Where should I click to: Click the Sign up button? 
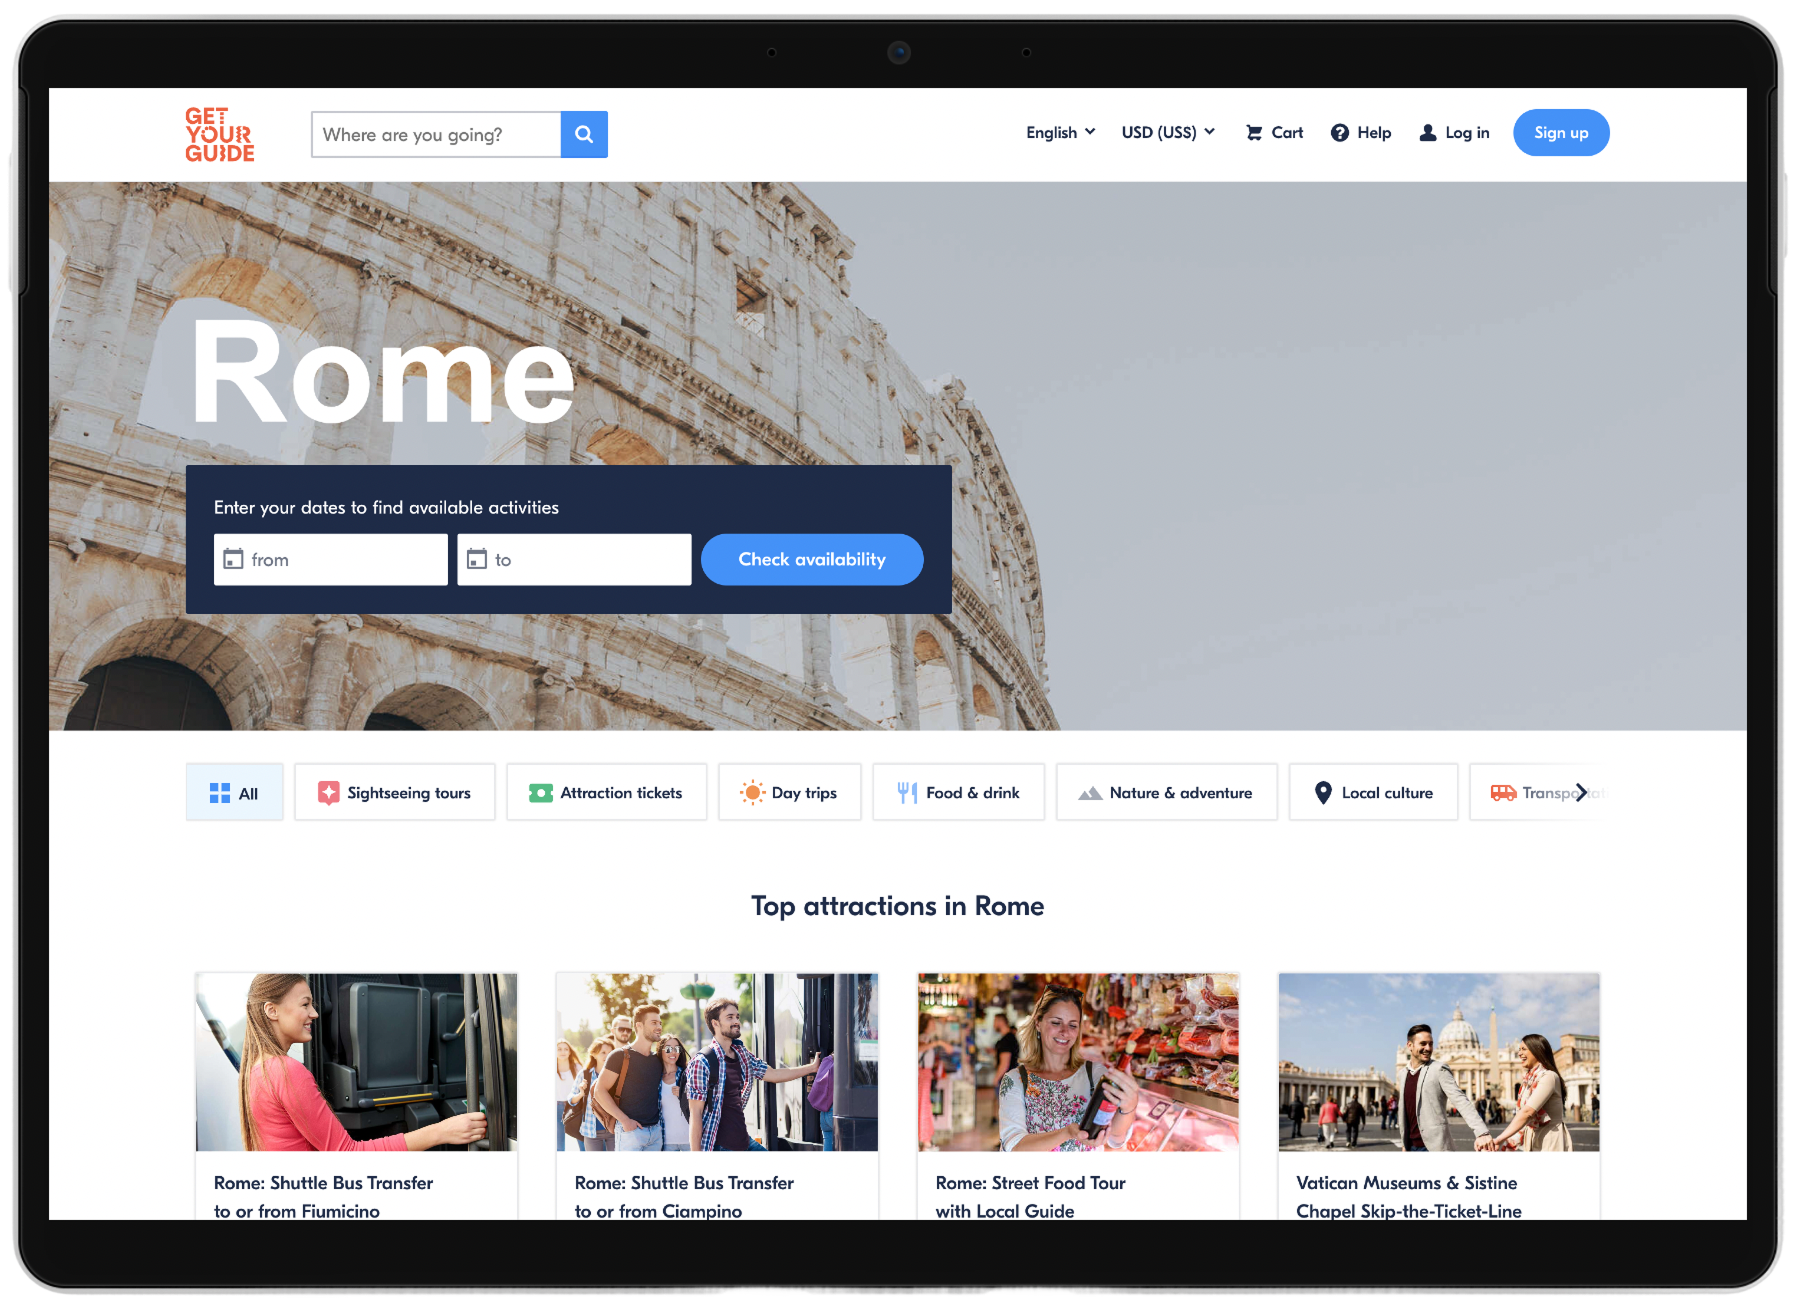click(1561, 132)
